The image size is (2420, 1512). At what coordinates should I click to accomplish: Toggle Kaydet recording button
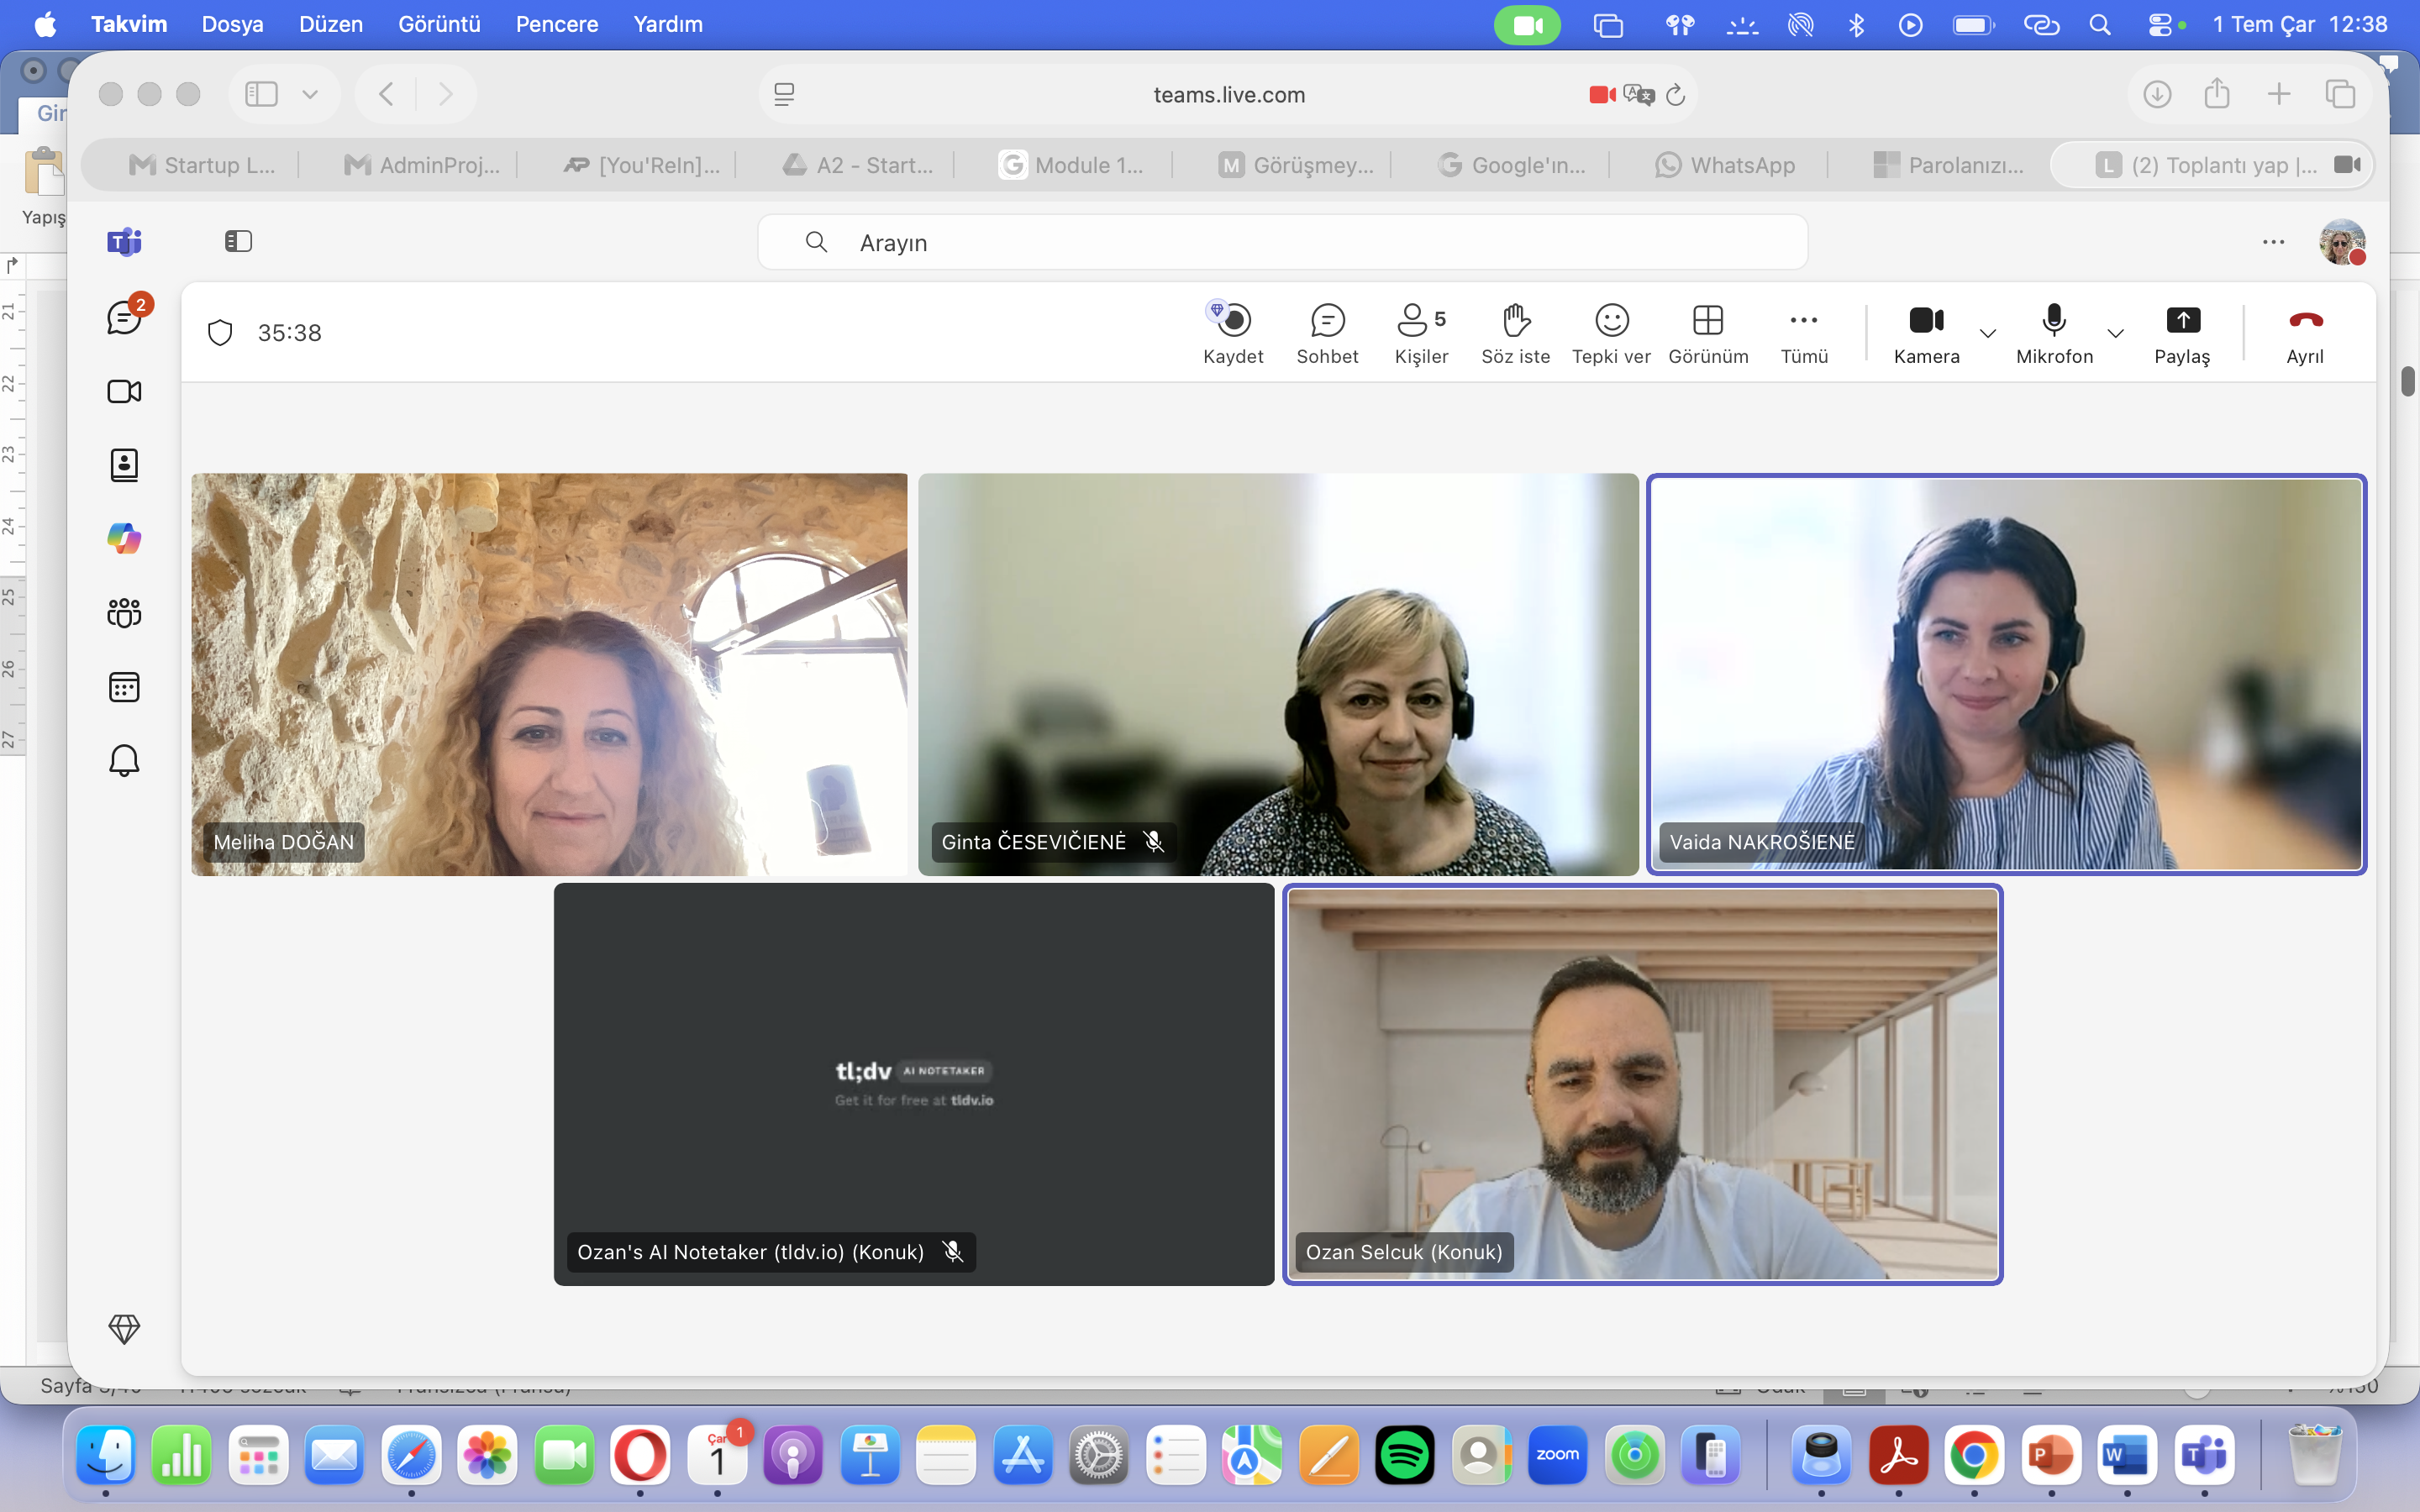point(1233,333)
